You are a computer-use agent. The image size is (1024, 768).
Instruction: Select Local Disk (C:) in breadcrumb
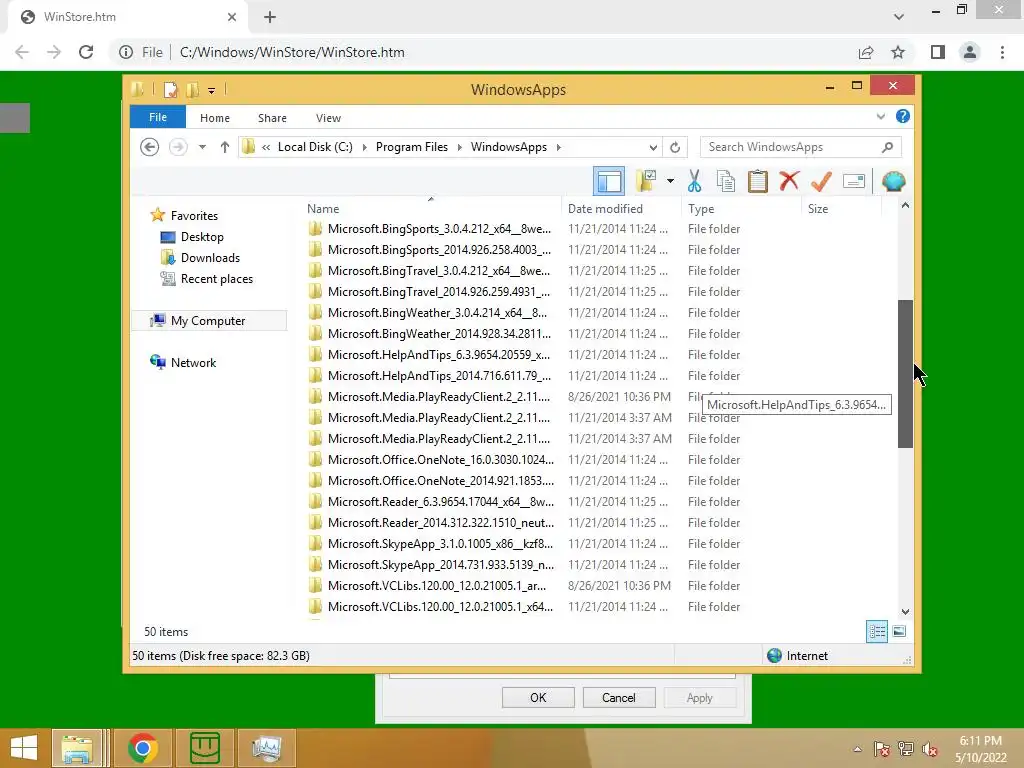[315, 147]
